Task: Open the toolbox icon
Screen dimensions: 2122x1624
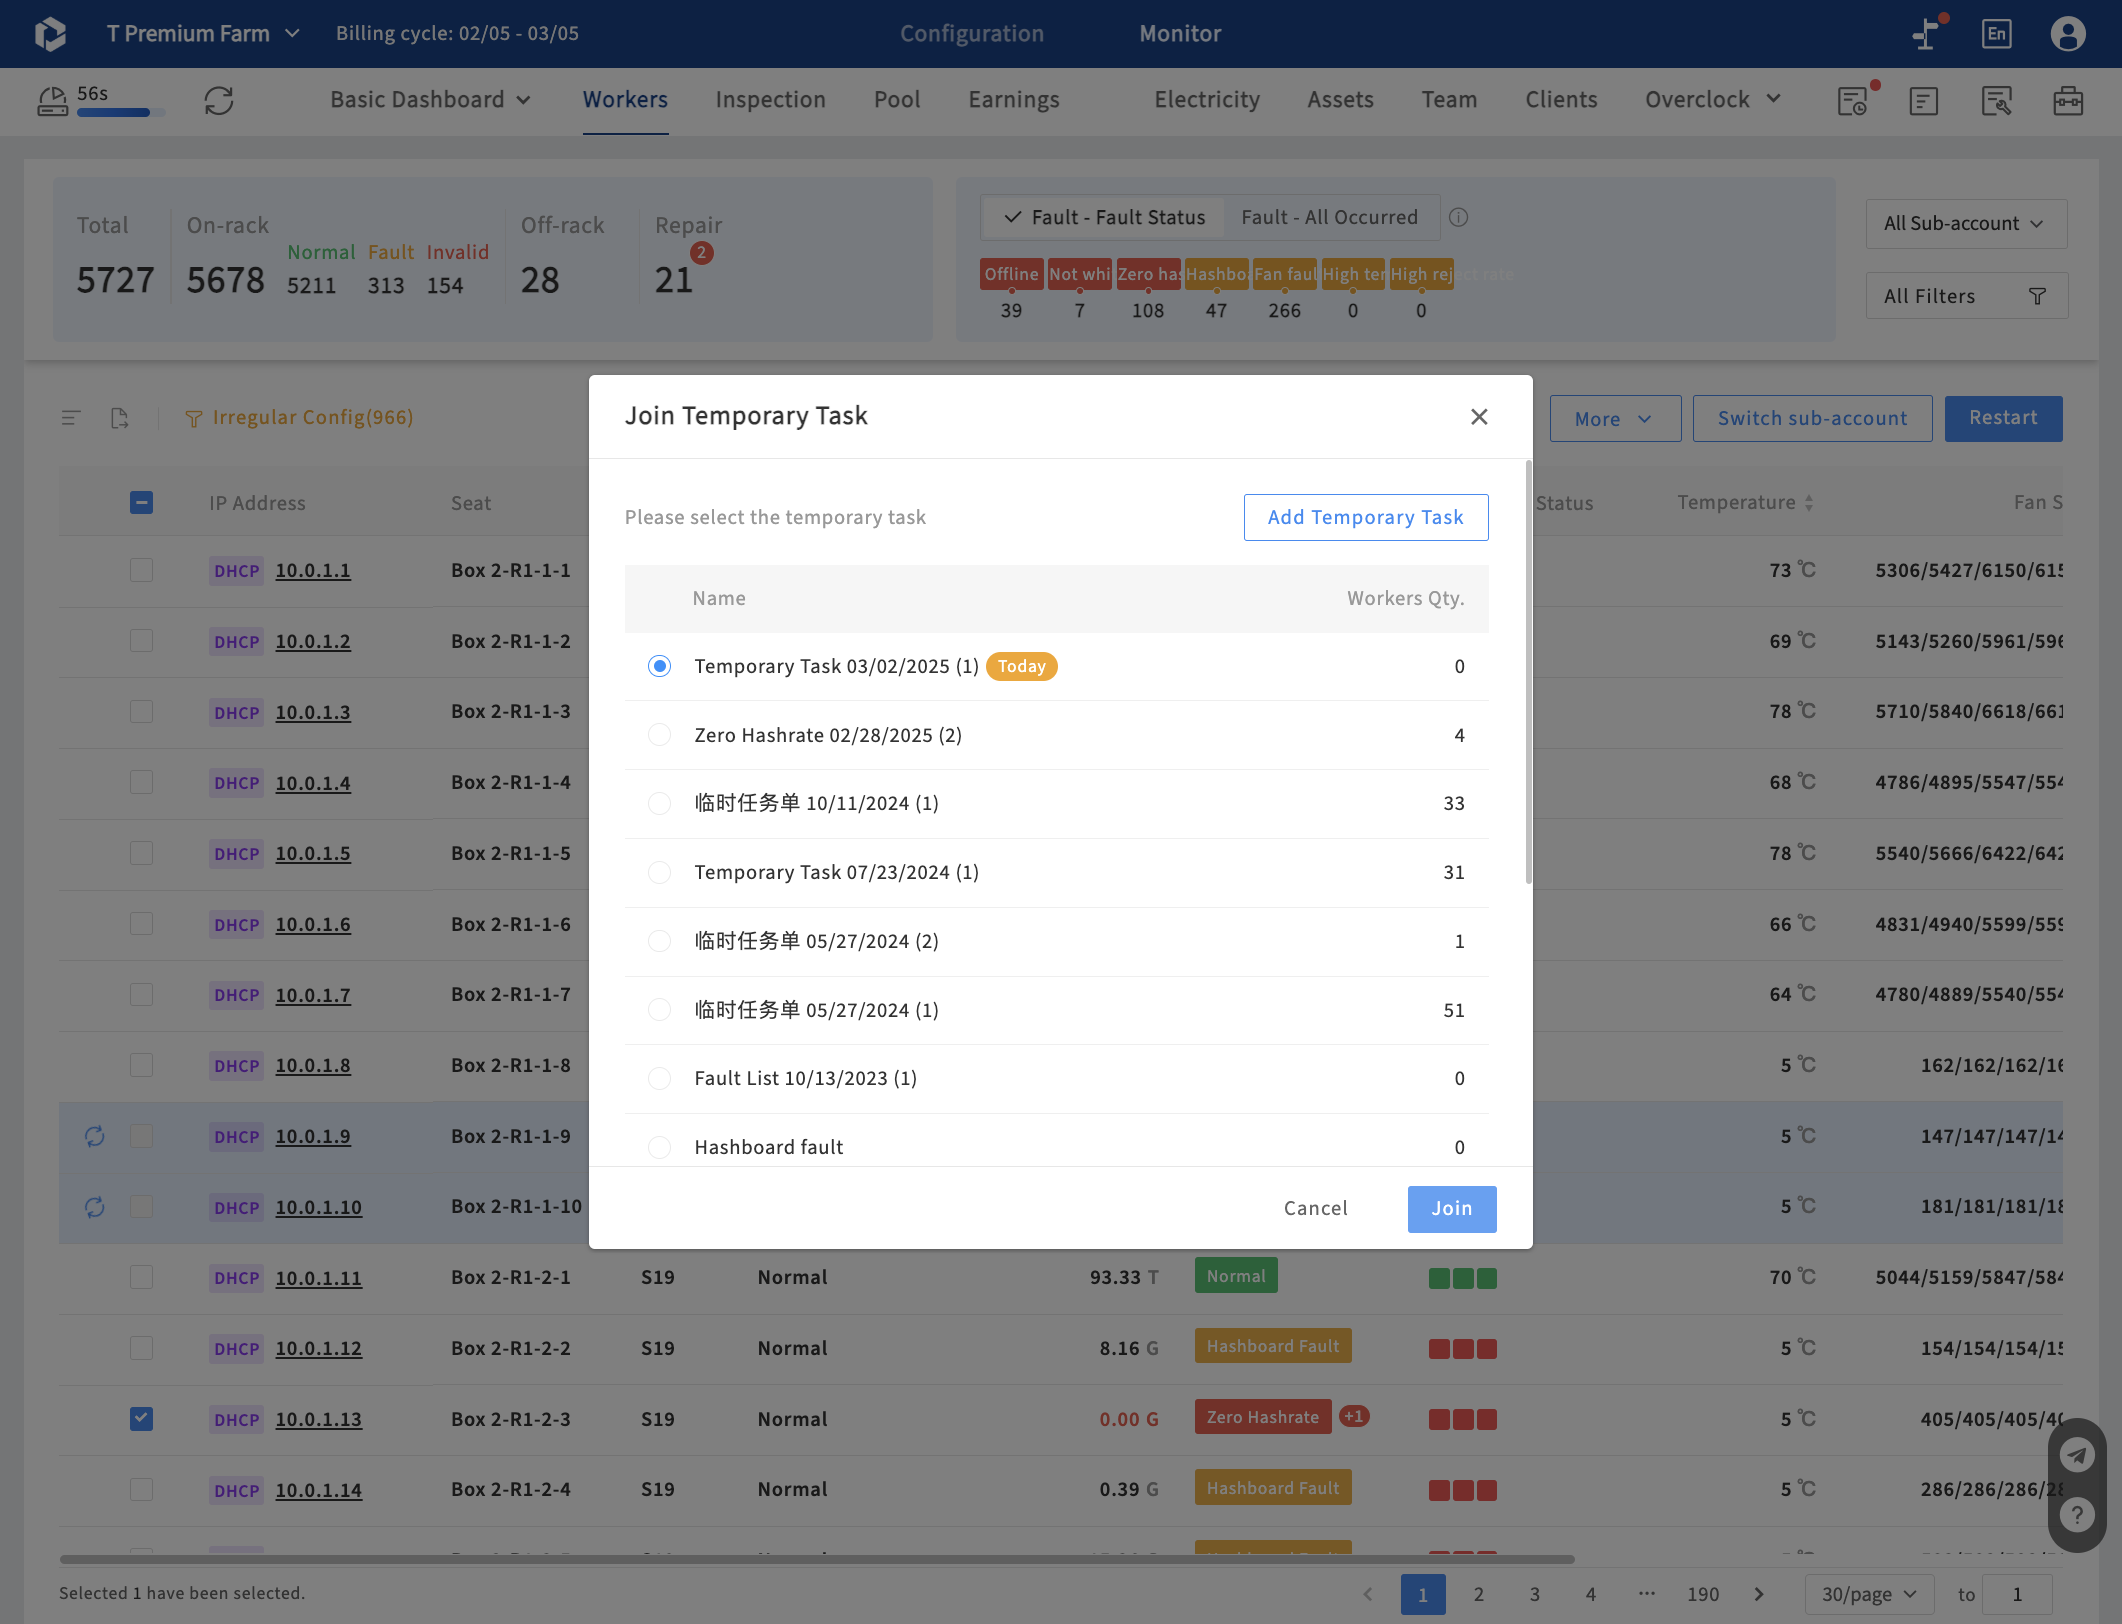Action: (x=2067, y=100)
